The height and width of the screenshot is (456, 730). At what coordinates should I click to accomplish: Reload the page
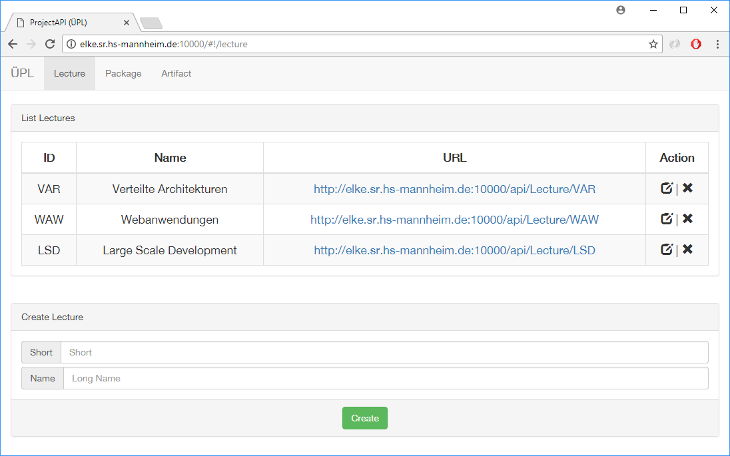tap(50, 44)
